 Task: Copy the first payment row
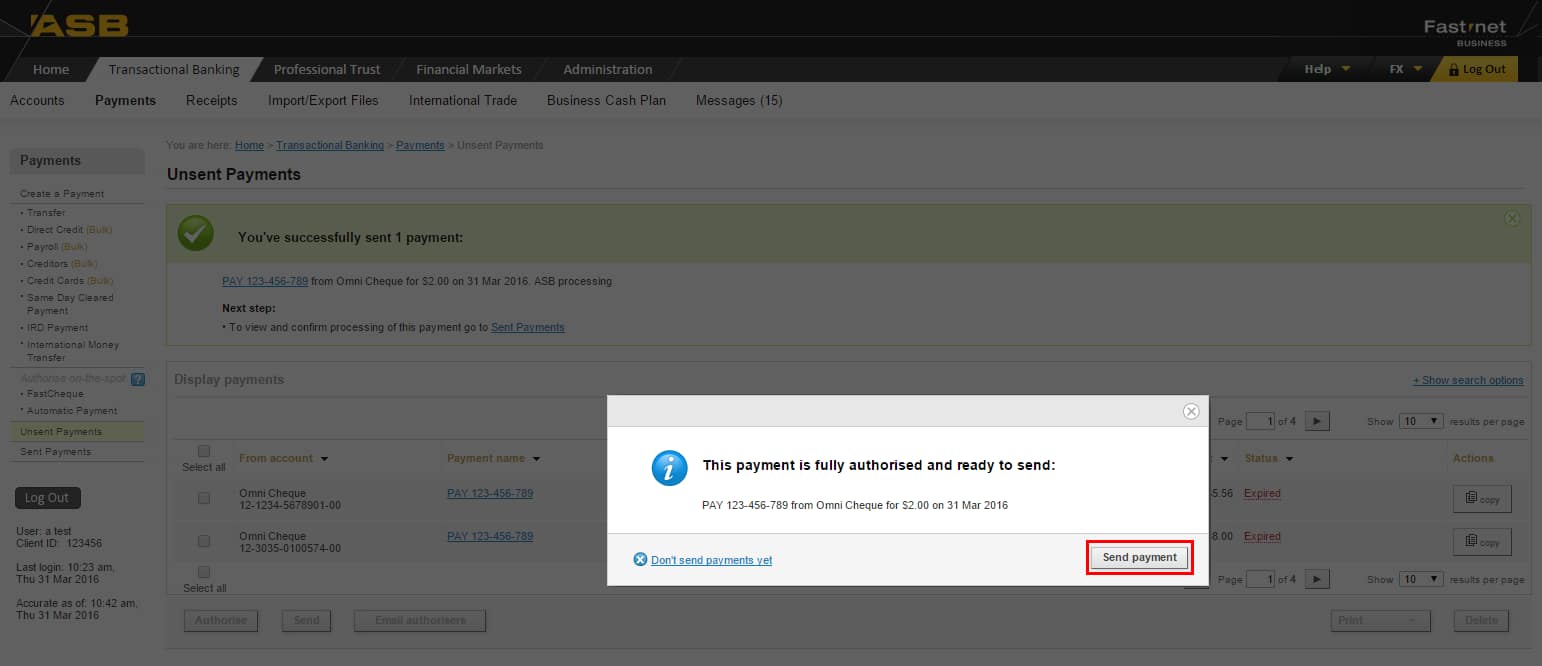click(1481, 498)
